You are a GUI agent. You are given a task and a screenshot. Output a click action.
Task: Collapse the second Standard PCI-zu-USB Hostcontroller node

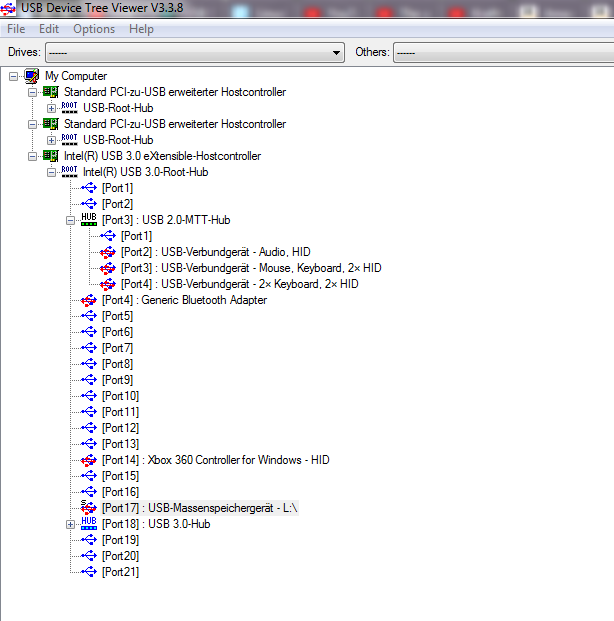(x=32, y=124)
